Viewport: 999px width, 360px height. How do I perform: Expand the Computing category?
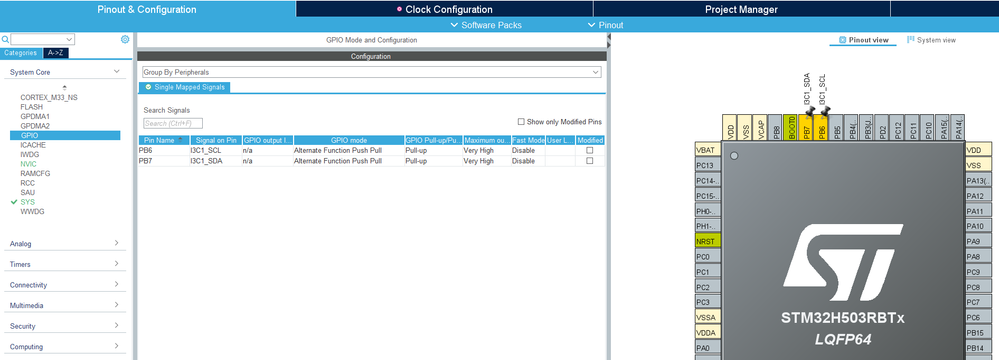tap(117, 346)
